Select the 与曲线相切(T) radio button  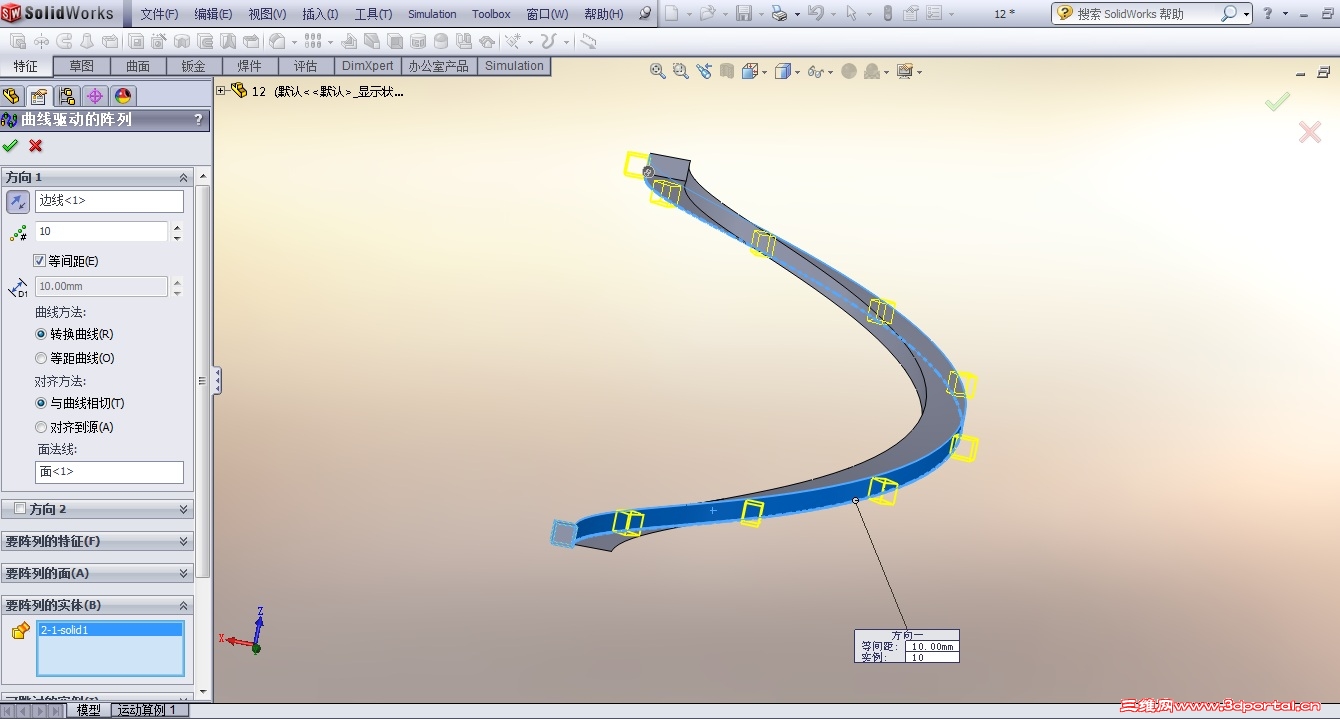[x=41, y=403]
